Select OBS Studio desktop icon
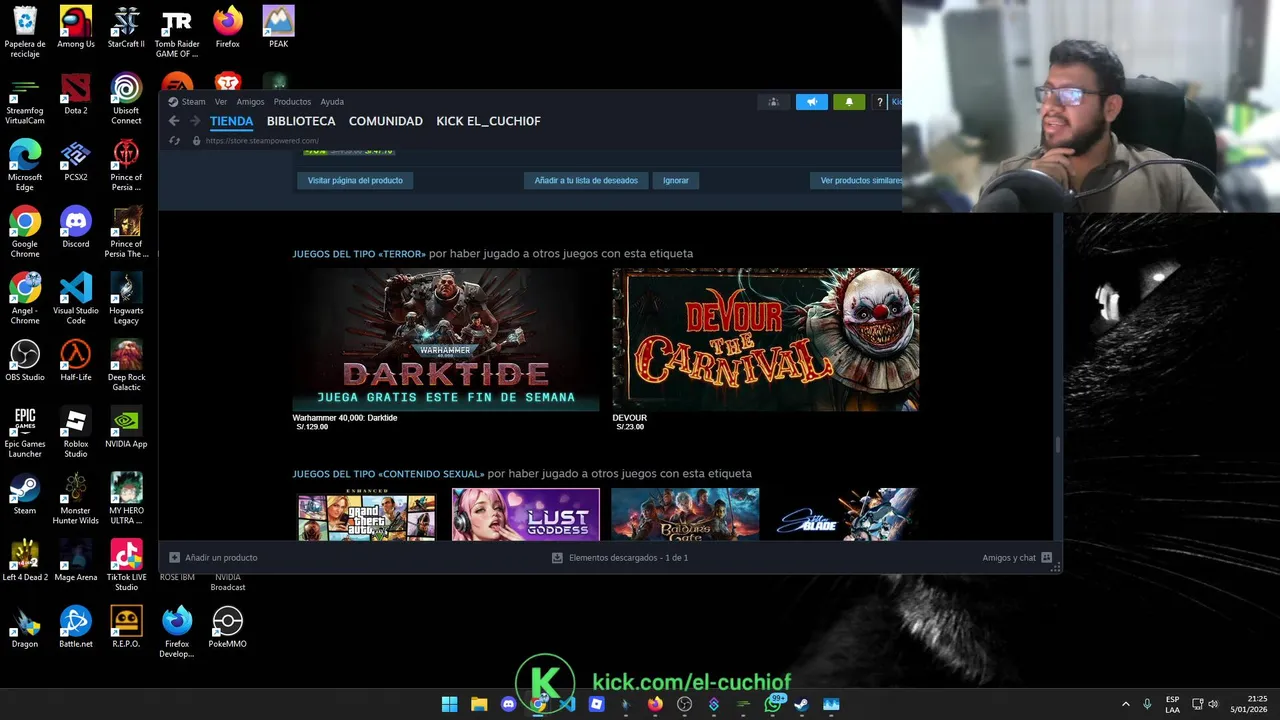Viewport: 1280px width, 720px height. click(x=25, y=361)
